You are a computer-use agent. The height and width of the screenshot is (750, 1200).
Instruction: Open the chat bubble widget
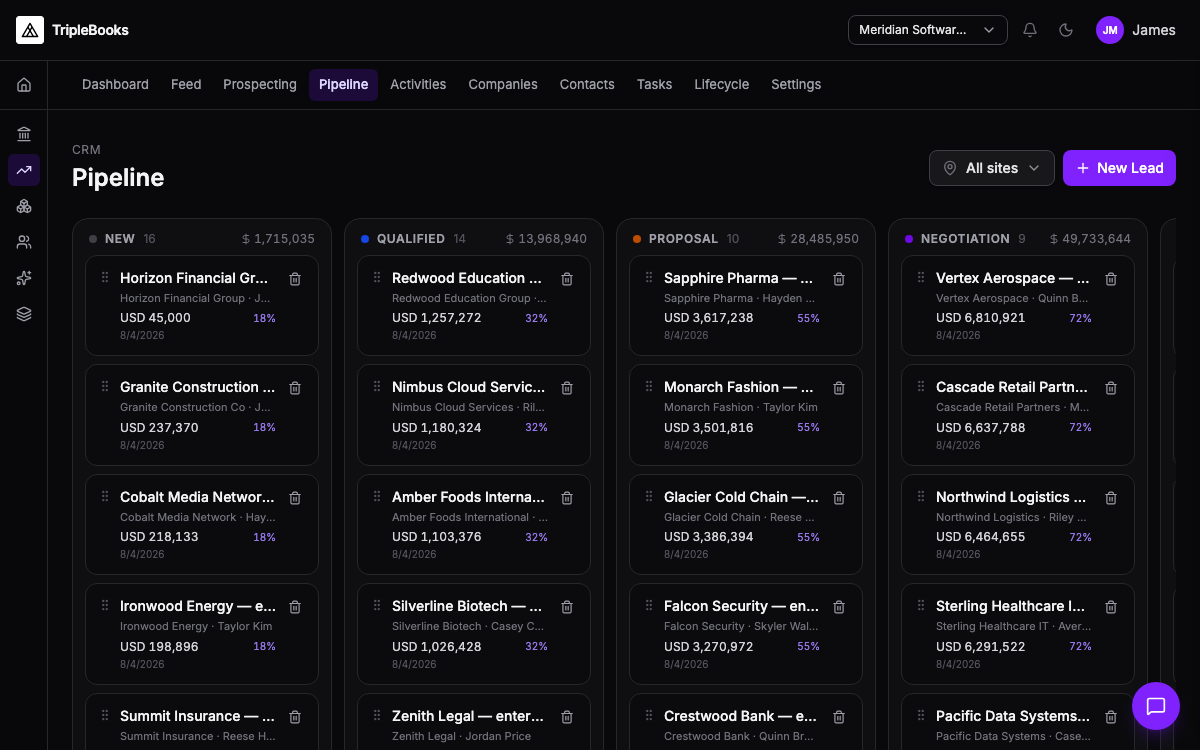coord(1156,706)
